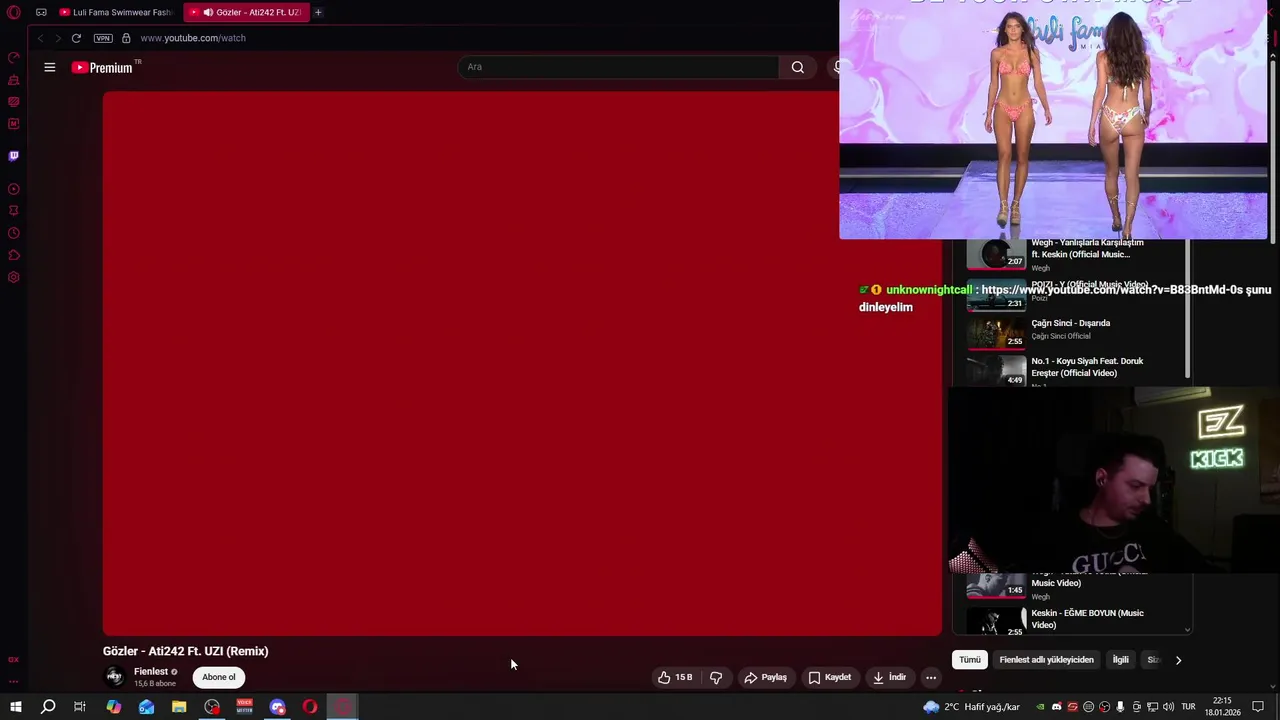Open GX Control speedometer sidebar icon

click(x=14, y=58)
